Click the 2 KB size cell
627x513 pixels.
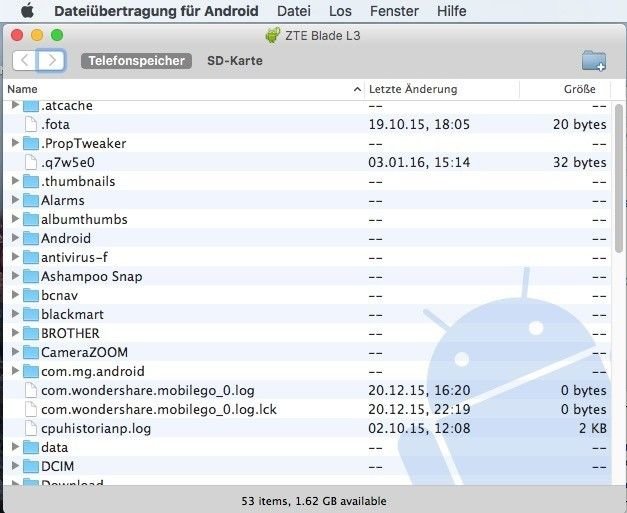pyautogui.click(x=593, y=428)
